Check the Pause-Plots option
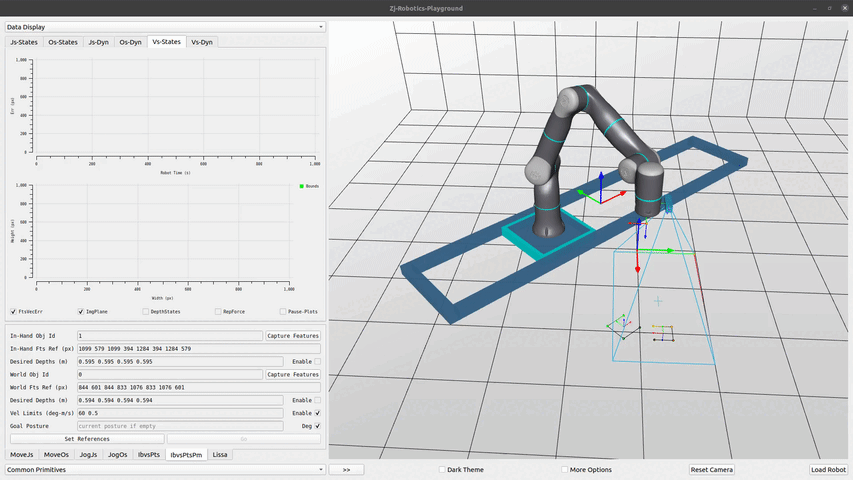The height and width of the screenshot is (480, 853). [282, 311]
